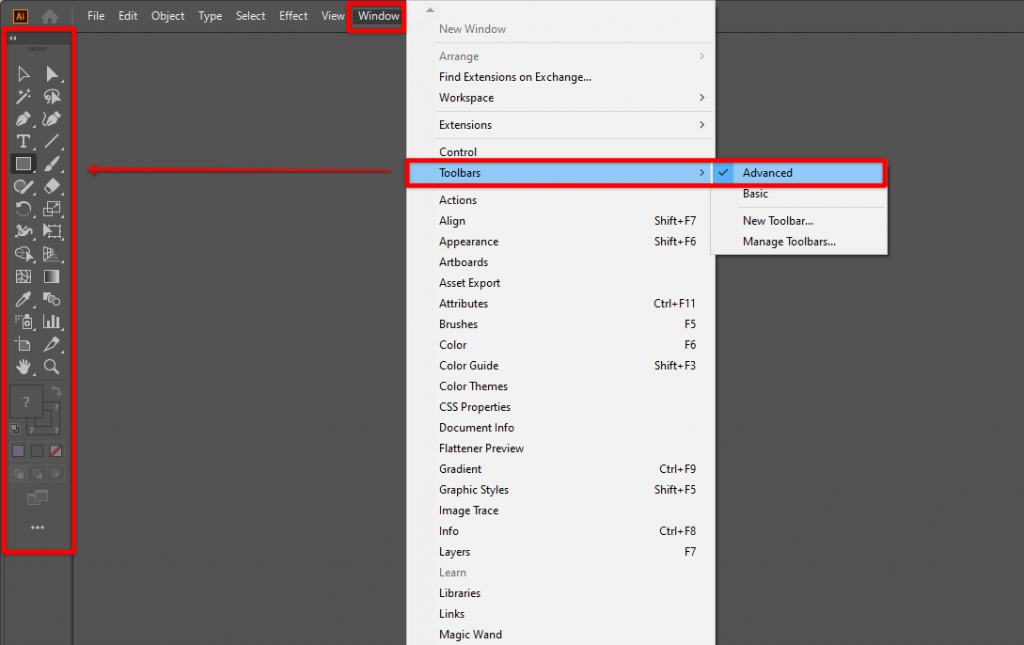1024x645 pixels.
Task: Click Find Extensions on Exchange
Action: (514, 77)
